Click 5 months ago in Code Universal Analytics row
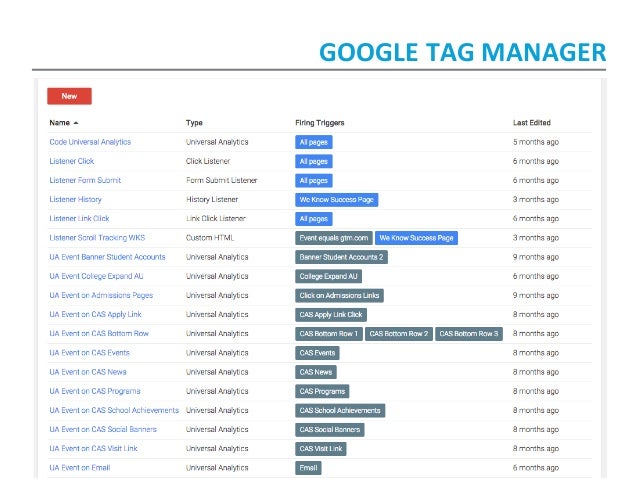638x479 pixels. [535, 142]
